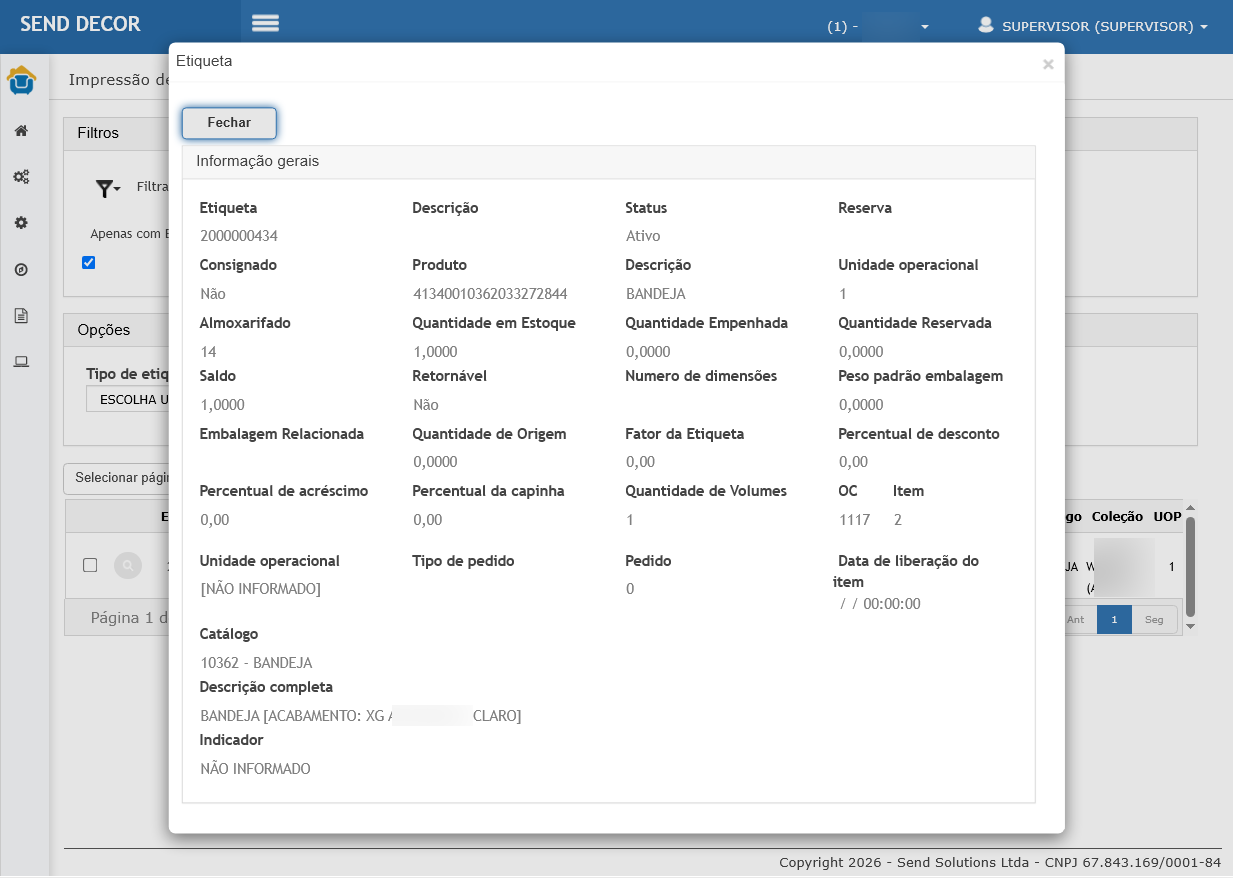
Task: Click the OC value 1117
Action: (854, 520)
